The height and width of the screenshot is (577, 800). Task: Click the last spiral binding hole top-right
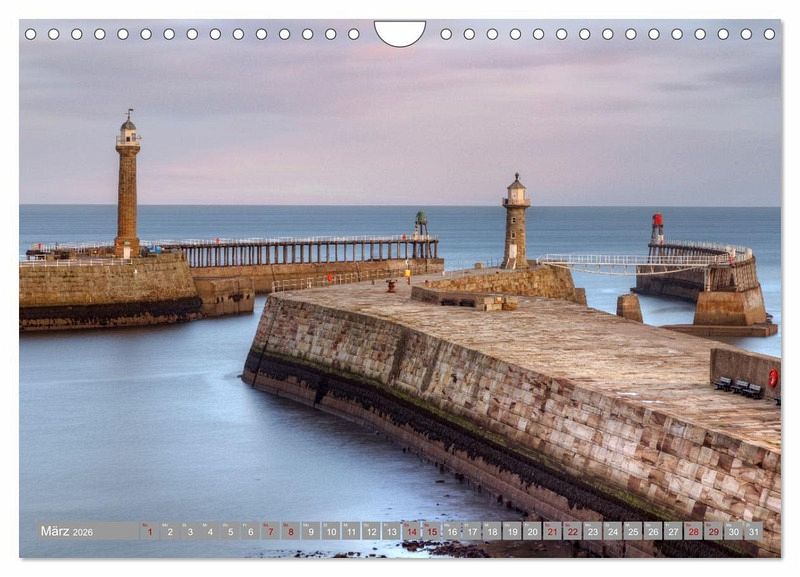[x=770, y=34]
